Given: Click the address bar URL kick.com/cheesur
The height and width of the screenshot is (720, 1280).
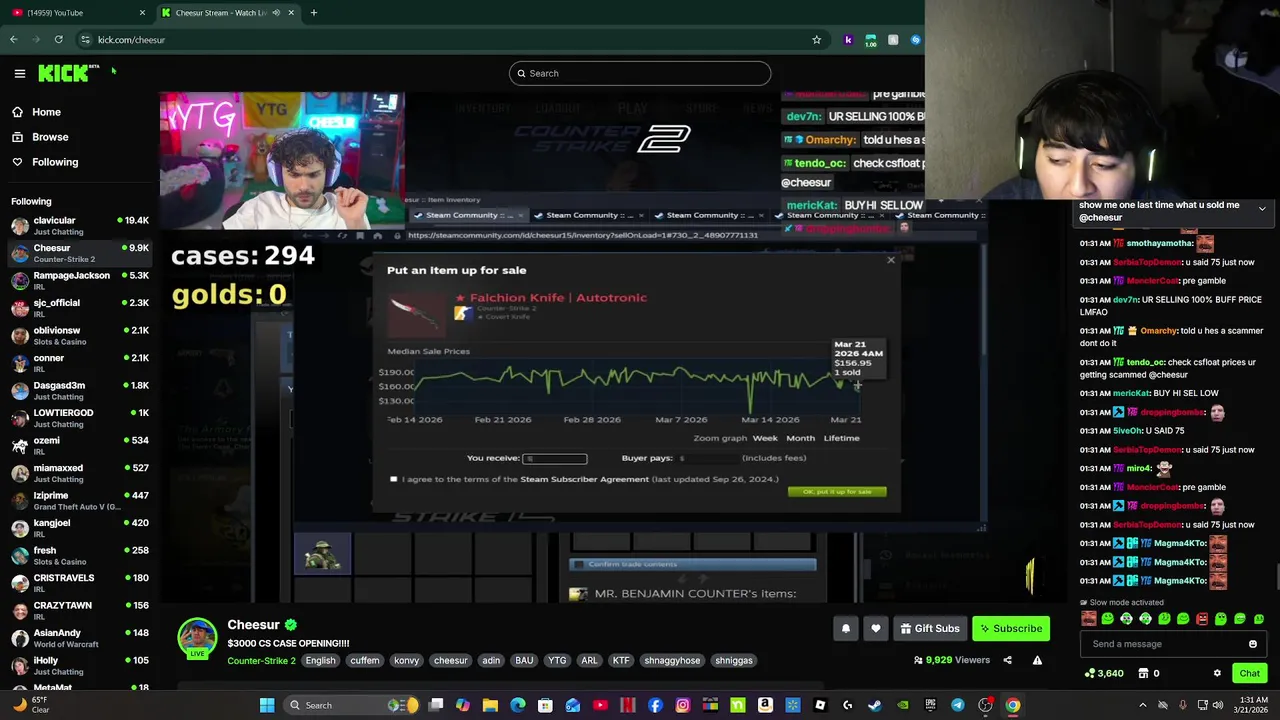Looking at the screenshot, I should [131, 40].
